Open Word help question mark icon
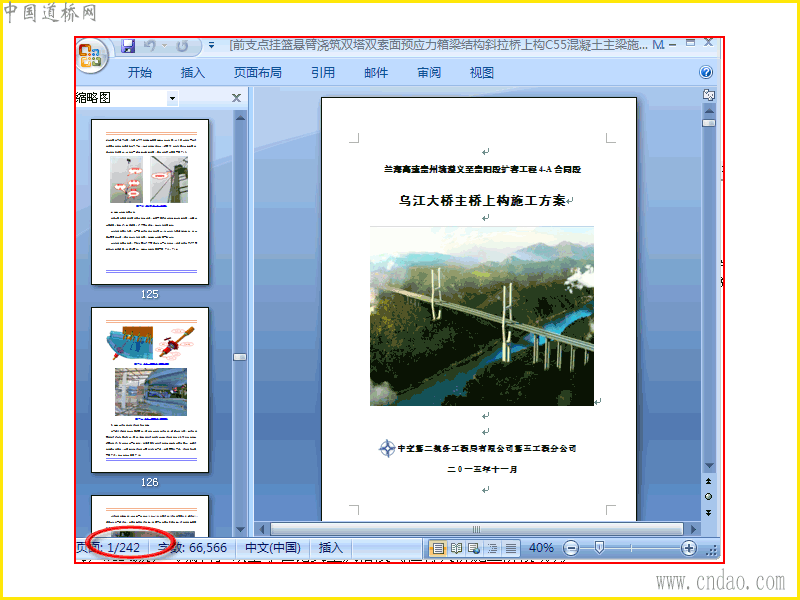 click(706, 72)
